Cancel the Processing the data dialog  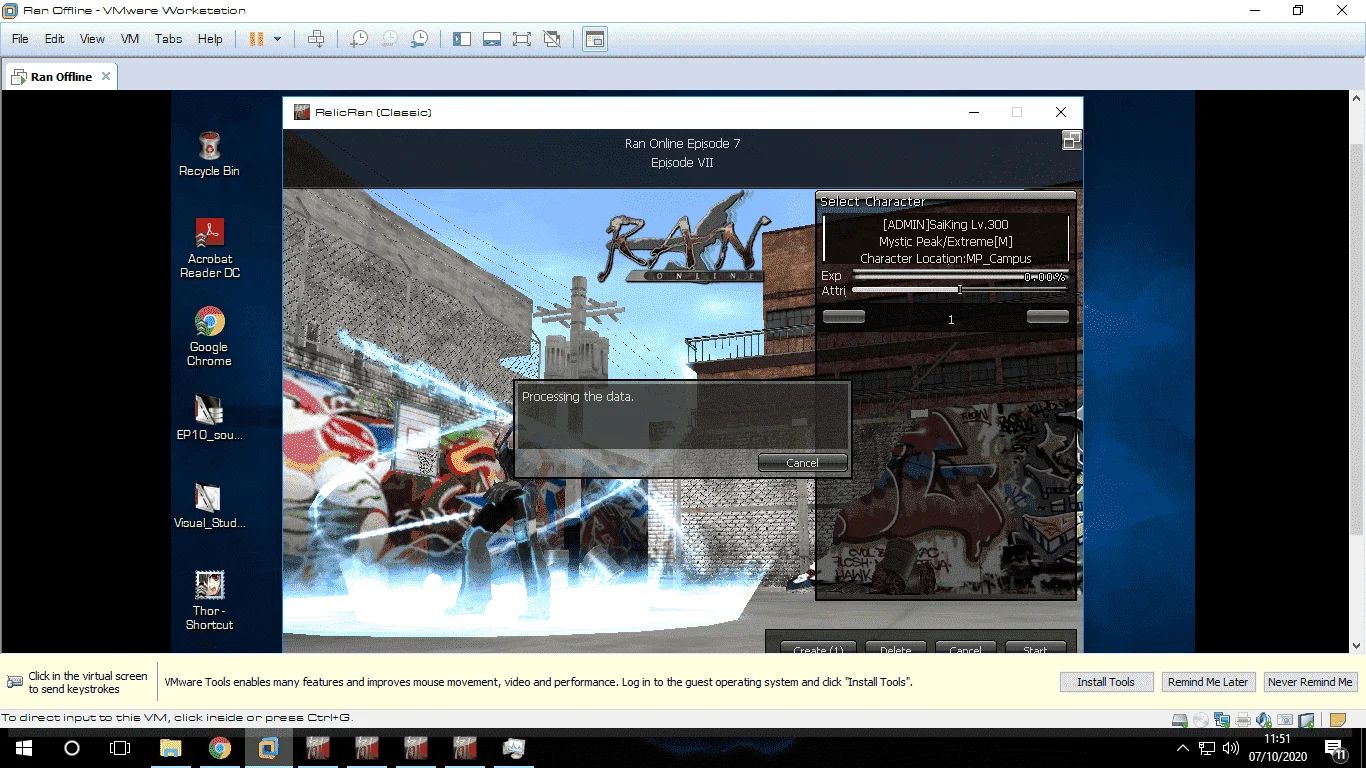pos(802,463)
